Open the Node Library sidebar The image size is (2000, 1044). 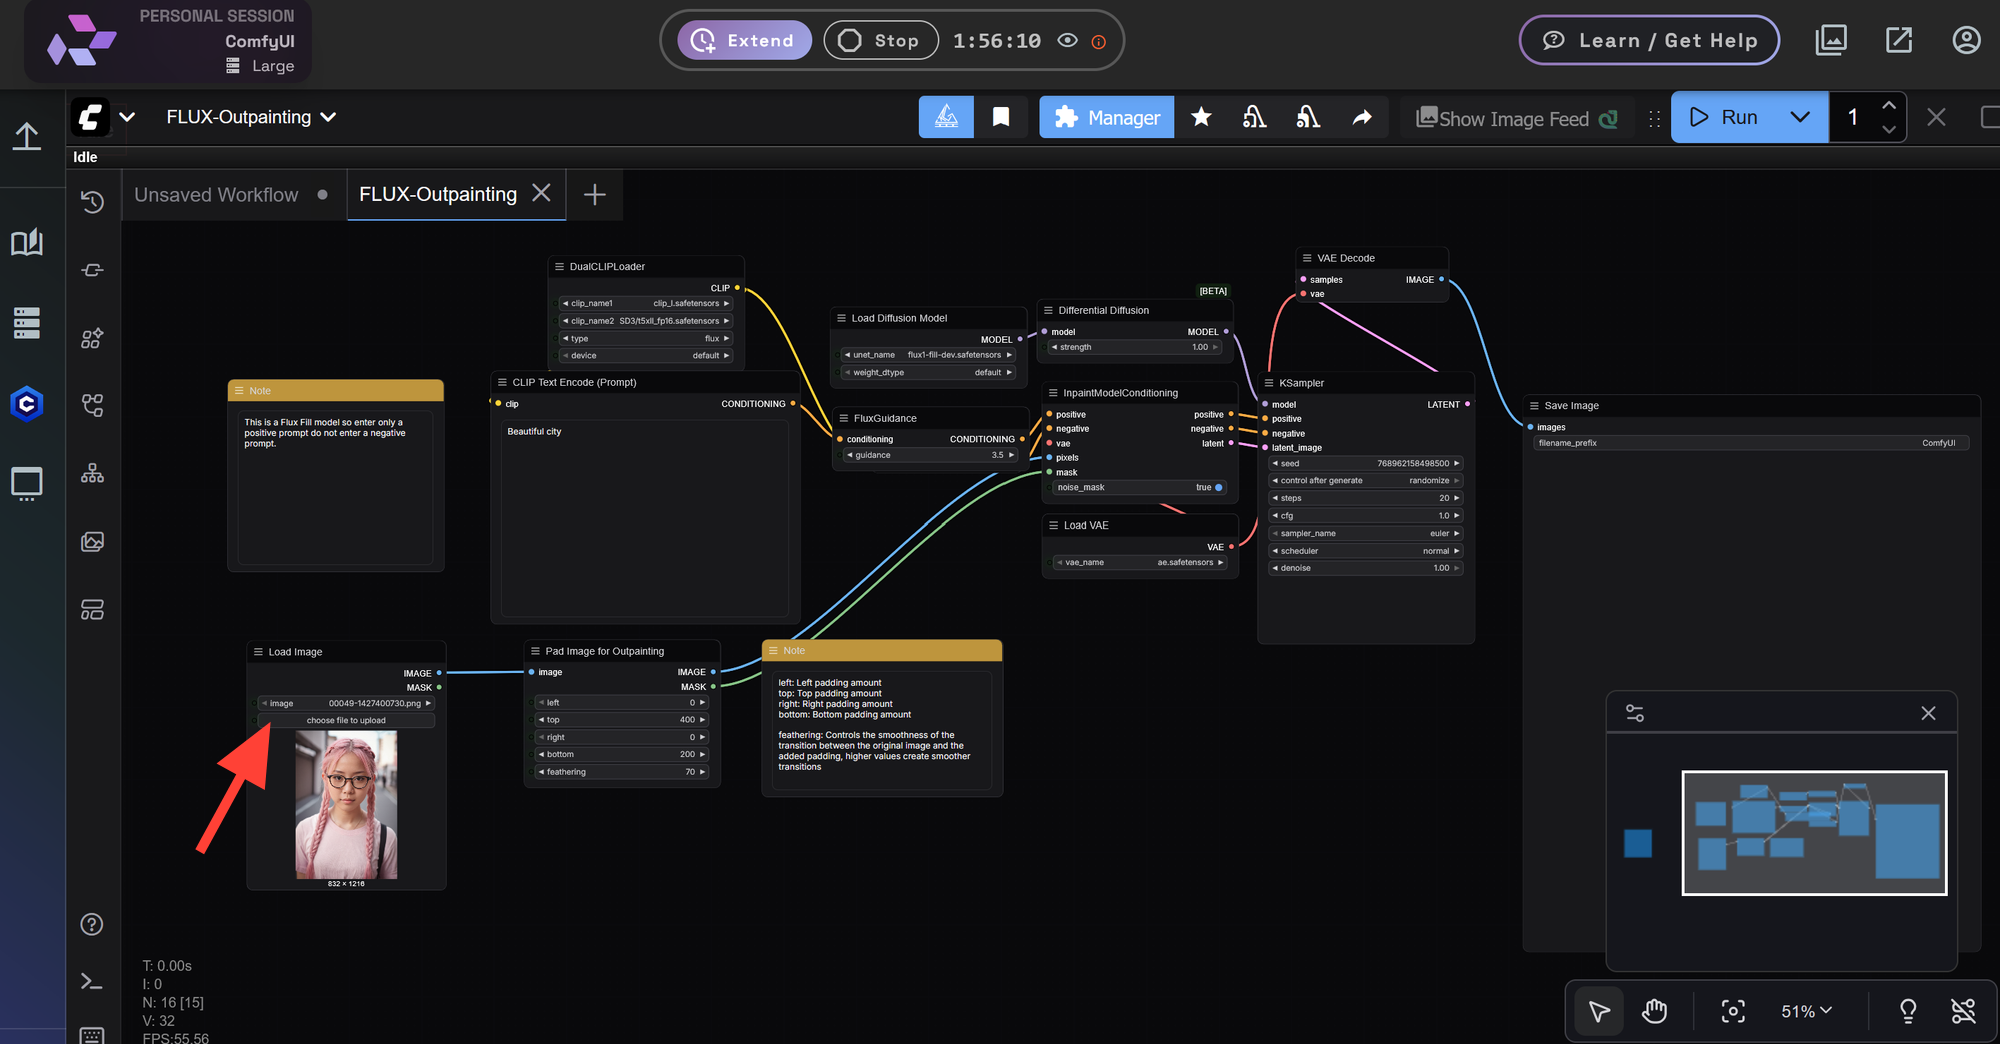point(92,338)
